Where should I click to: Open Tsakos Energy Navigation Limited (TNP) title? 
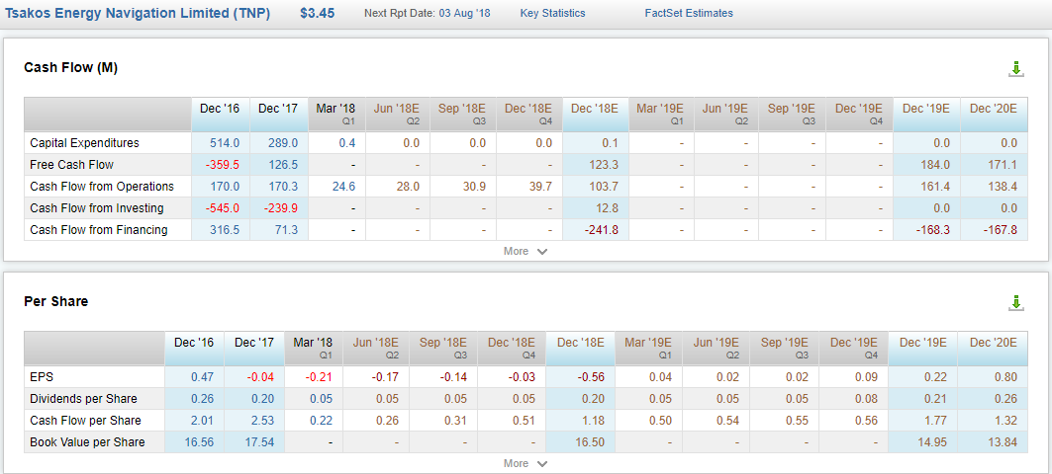click(x=138, y=13)
